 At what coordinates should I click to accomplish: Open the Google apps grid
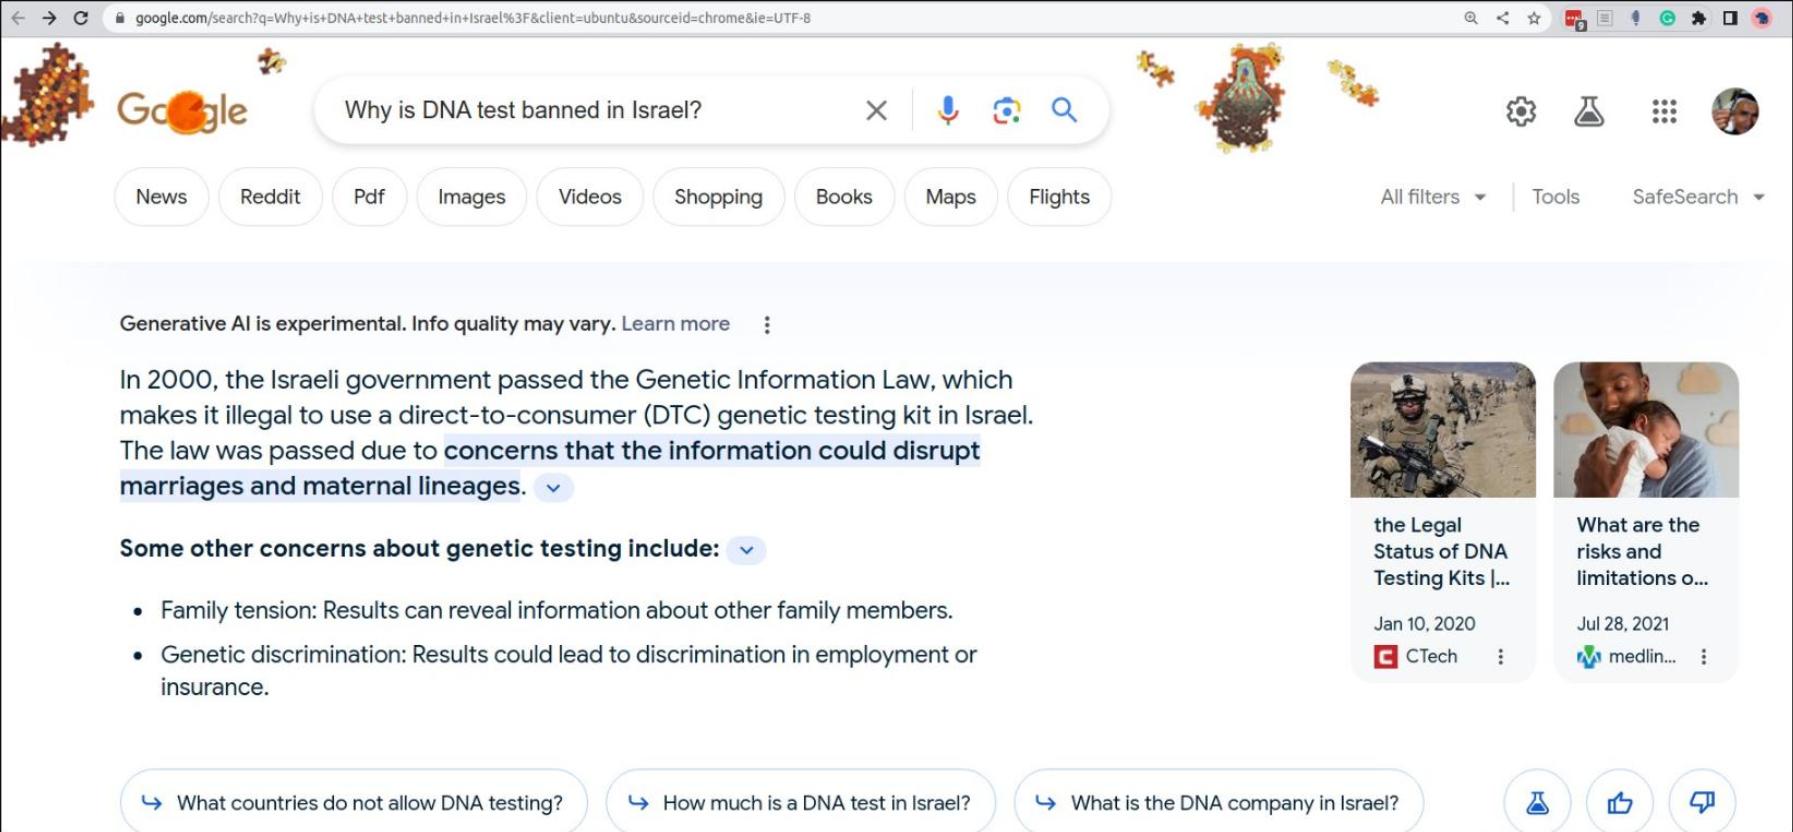[x=1663, y=111]
